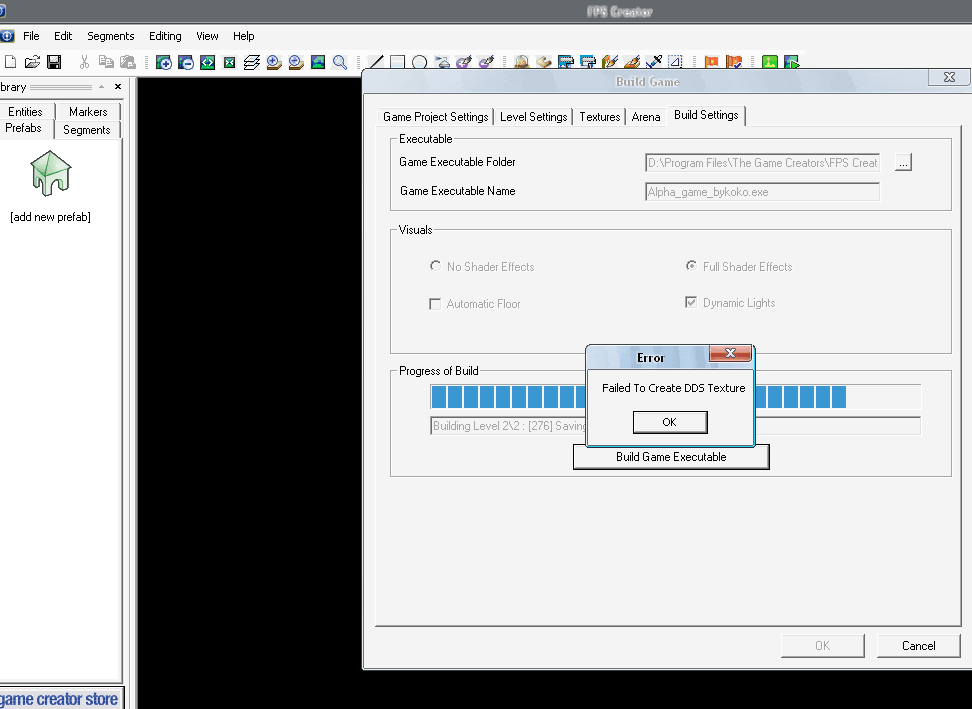Viewport: 972px width, 709px height.
Task: Dismiss the error with OK
Action: tap(669, 422)
